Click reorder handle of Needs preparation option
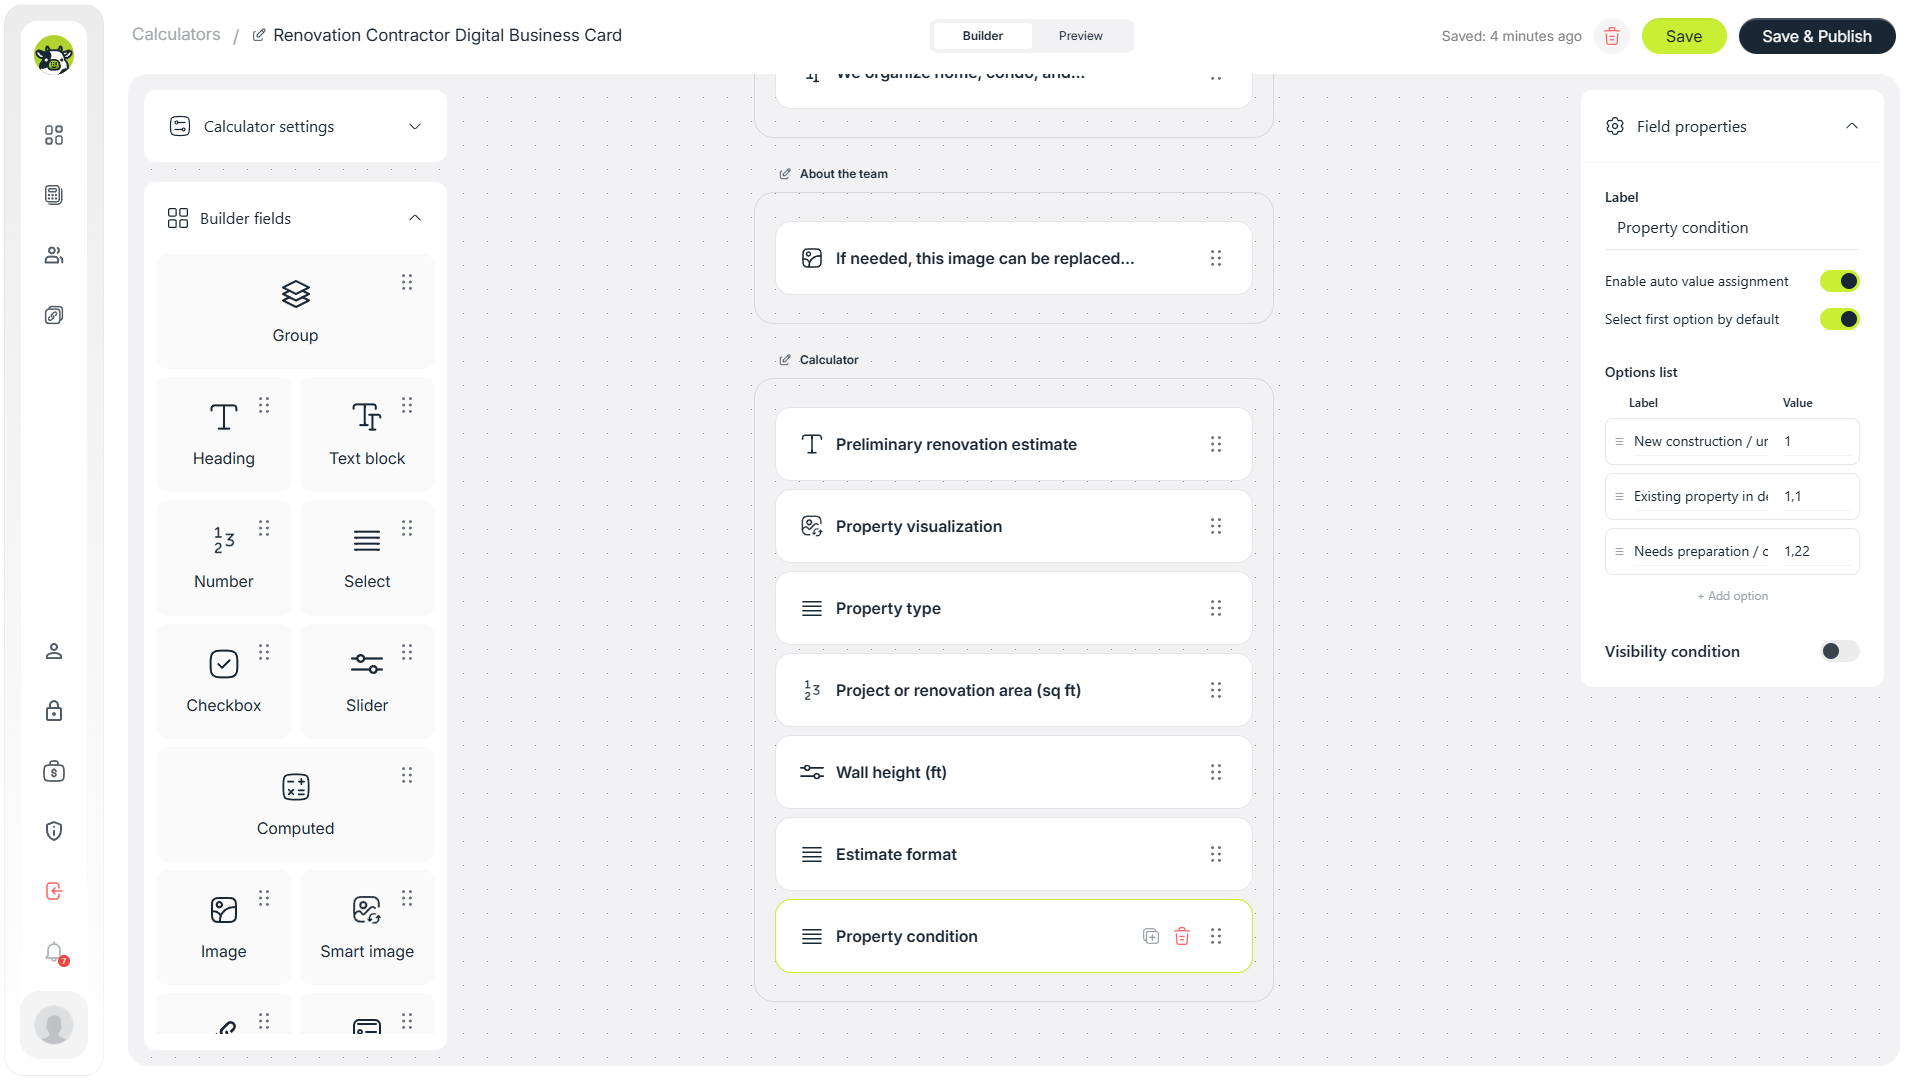 coord(1619,551)
